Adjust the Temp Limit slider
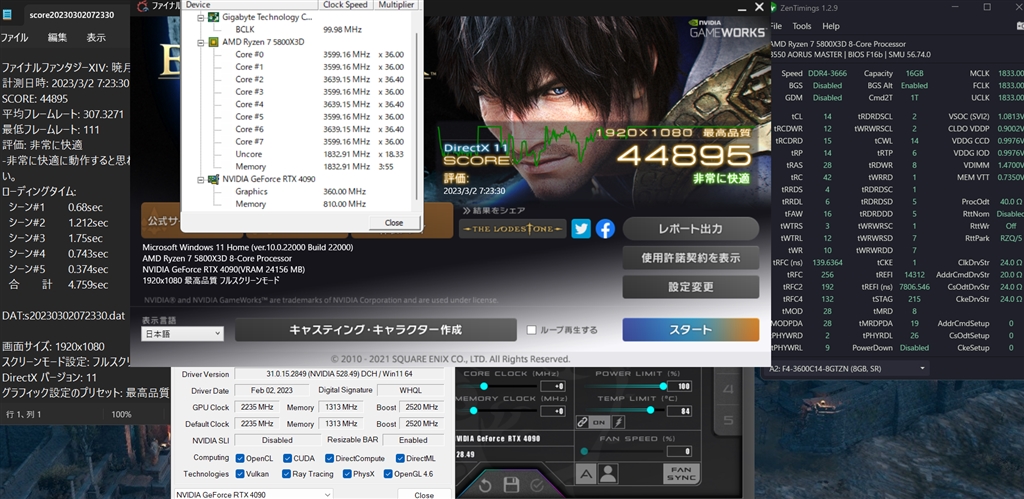Viewport: 1024px width, 499px height. coord(650,410)
